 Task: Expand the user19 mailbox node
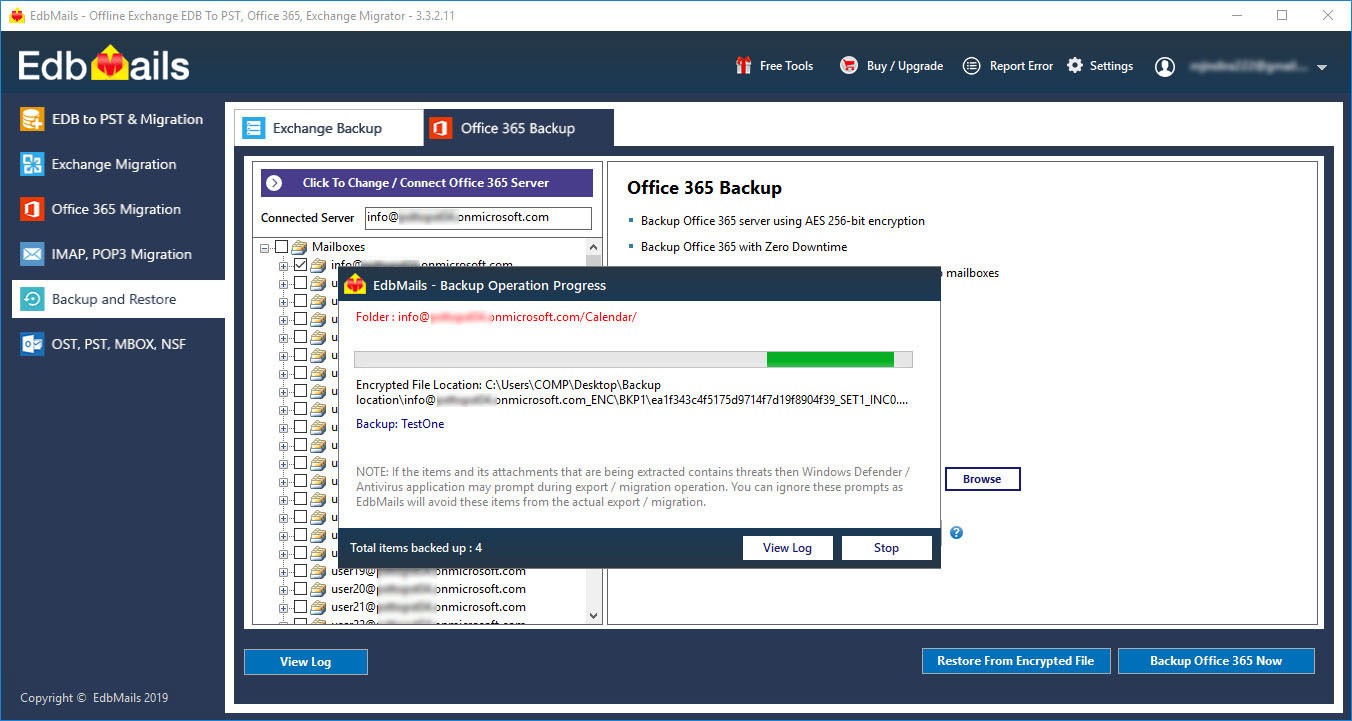[284, 571]
